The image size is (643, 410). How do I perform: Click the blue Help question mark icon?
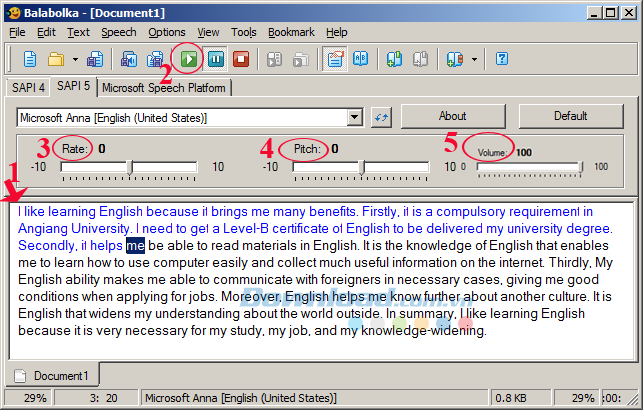click(x=502, y=59)
